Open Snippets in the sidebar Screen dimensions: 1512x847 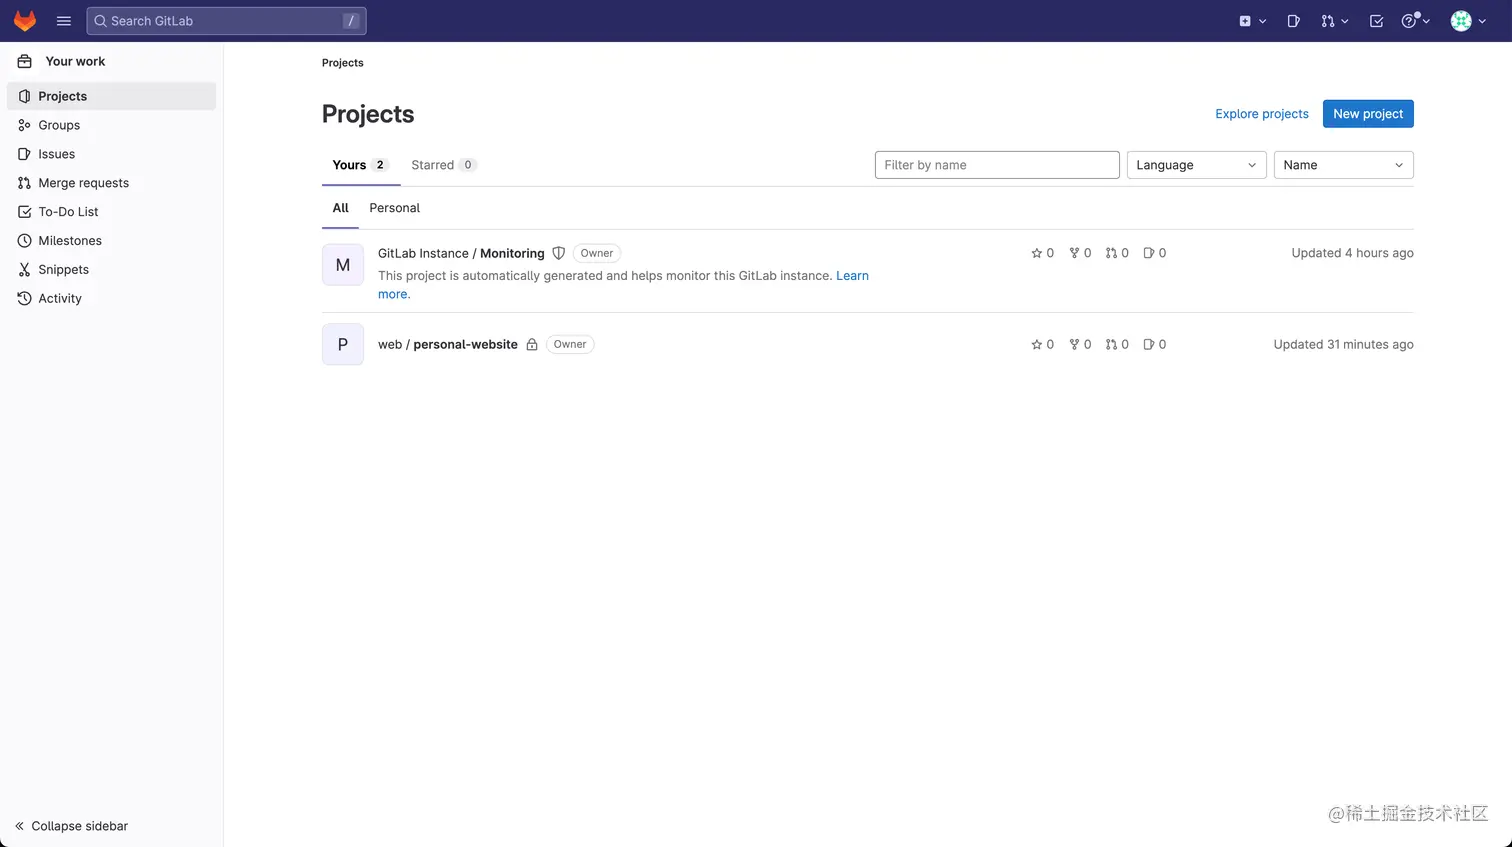(x=111, y=270)
